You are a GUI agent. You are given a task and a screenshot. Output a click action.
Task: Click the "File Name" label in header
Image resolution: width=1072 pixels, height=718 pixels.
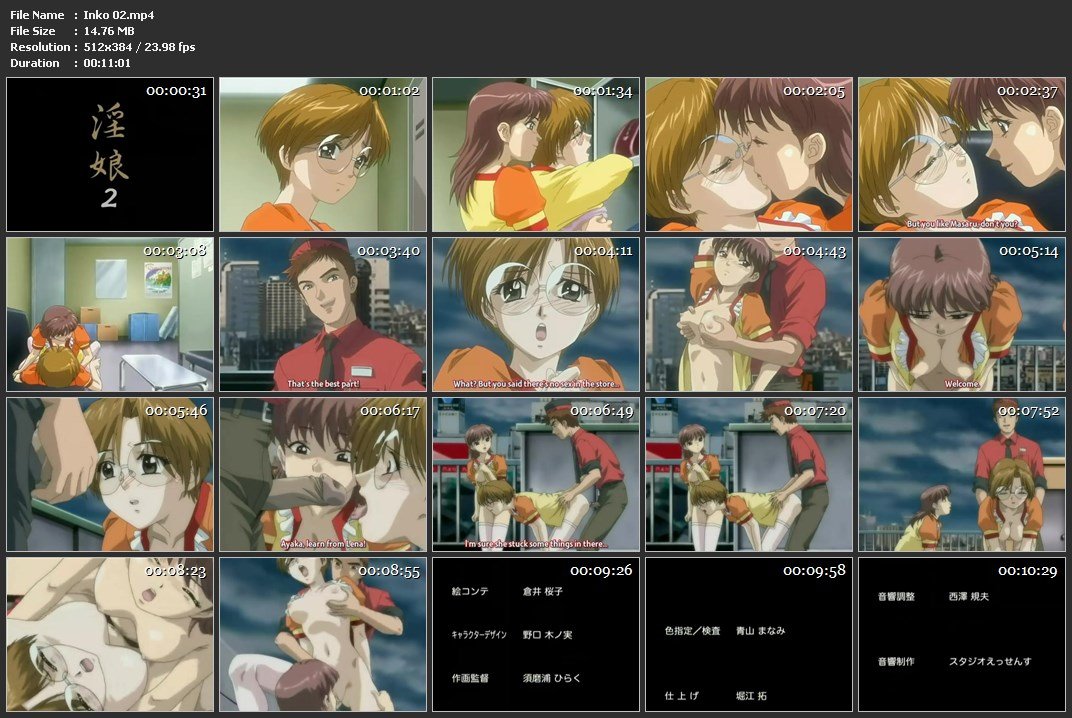pyautogui.click(x=37, y=15)
